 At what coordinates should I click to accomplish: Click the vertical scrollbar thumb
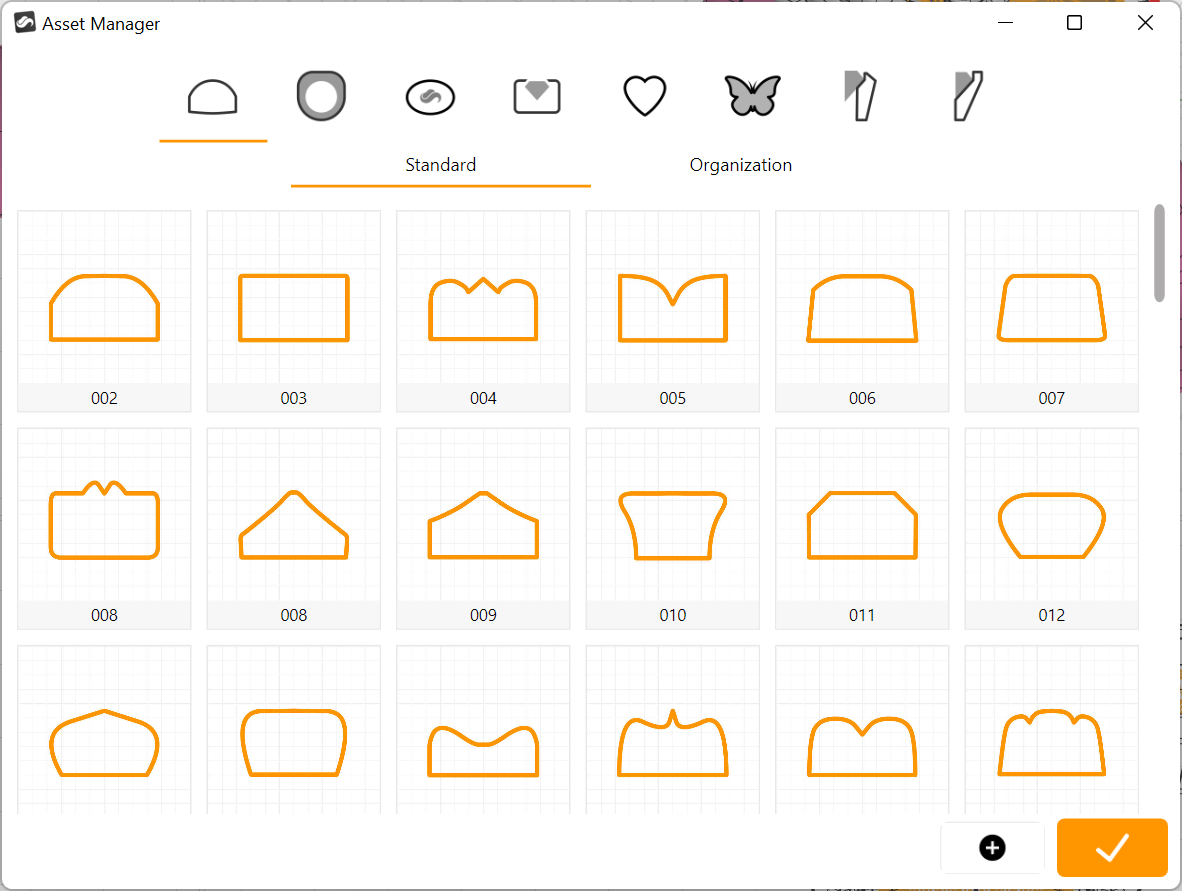tap(1159, 252)
